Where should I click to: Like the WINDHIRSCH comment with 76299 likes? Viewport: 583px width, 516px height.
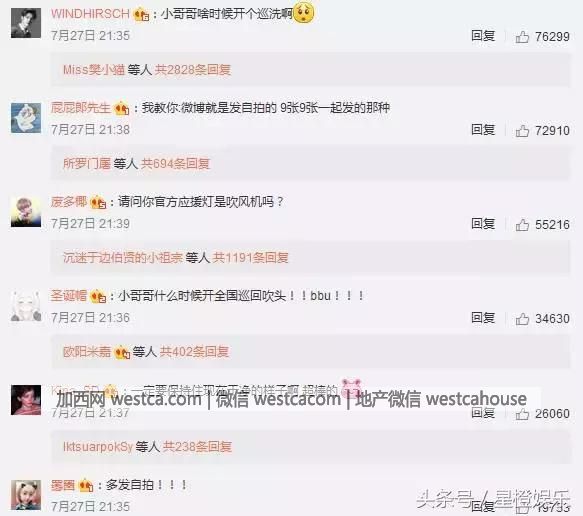click(522, 37)
